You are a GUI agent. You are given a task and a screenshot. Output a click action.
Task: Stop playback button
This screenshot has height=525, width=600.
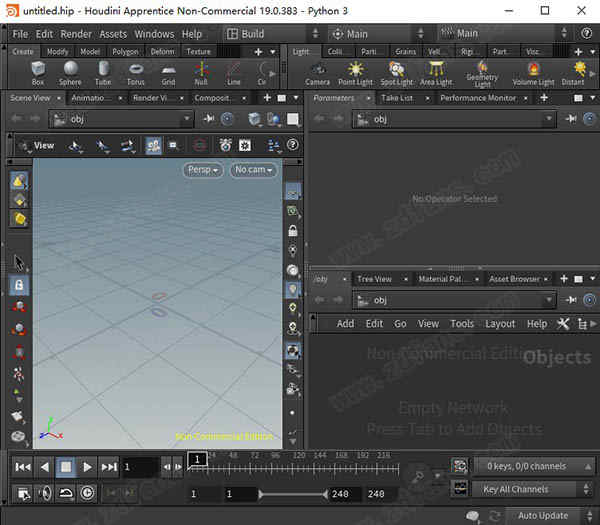pyautogui.click(x=66, y=467)
